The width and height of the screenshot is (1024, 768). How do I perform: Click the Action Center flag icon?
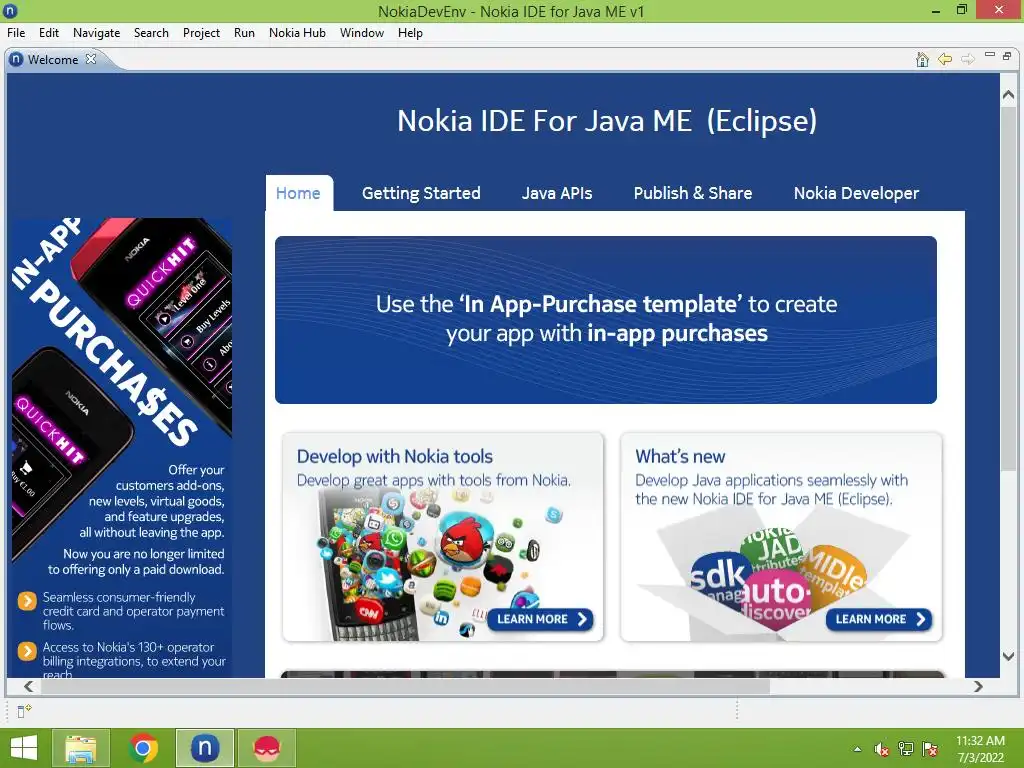(x=930, y=749)
